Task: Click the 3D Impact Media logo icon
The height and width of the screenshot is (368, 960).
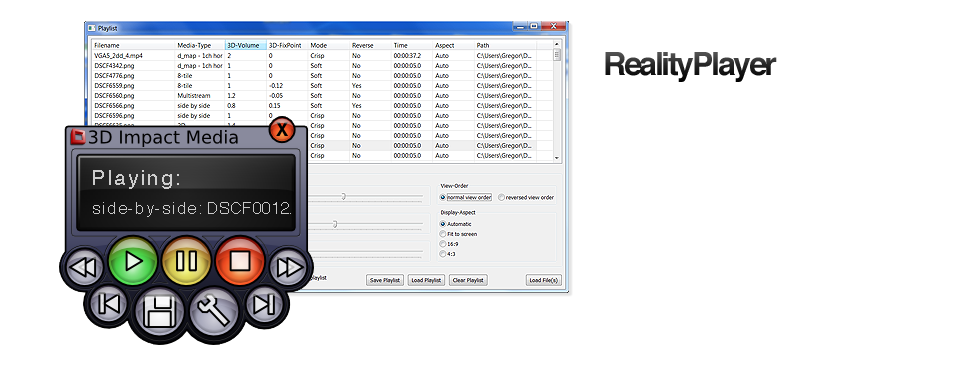Action: [78, 136]
